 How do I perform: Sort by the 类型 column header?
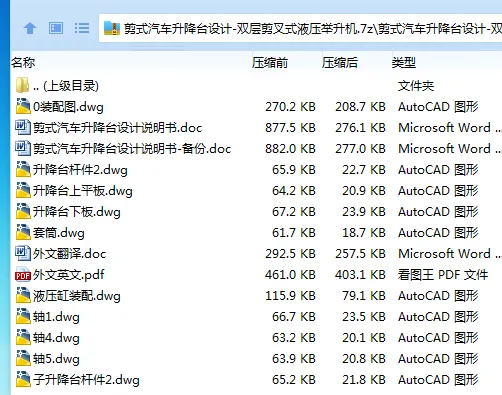click(x=404, y=62)
